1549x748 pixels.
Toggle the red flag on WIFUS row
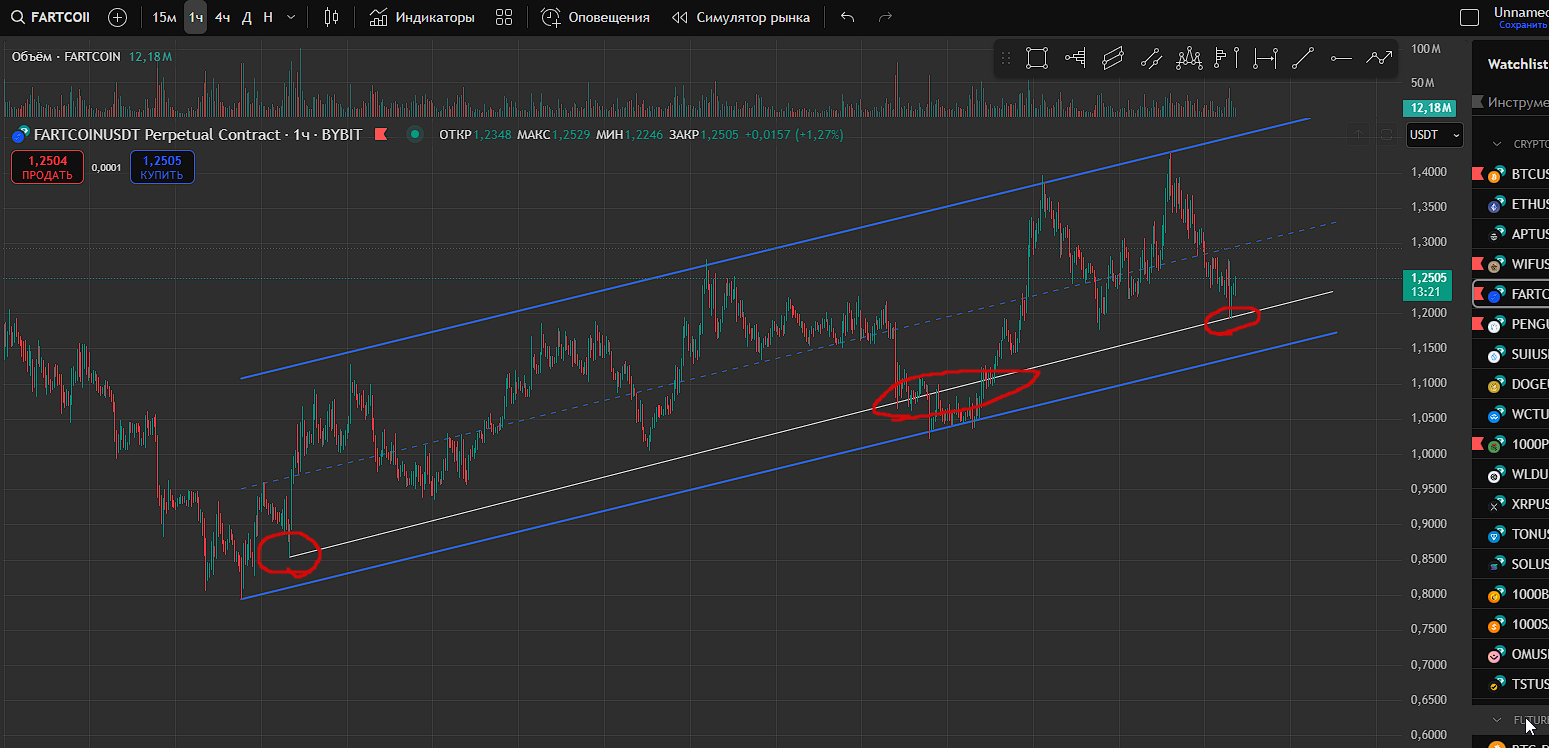[1479, 264]
